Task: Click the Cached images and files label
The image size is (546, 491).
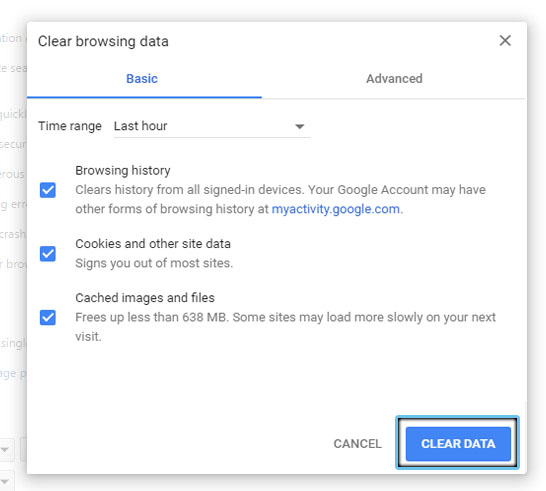Action: pyautogui.click(x=145, y=298)
